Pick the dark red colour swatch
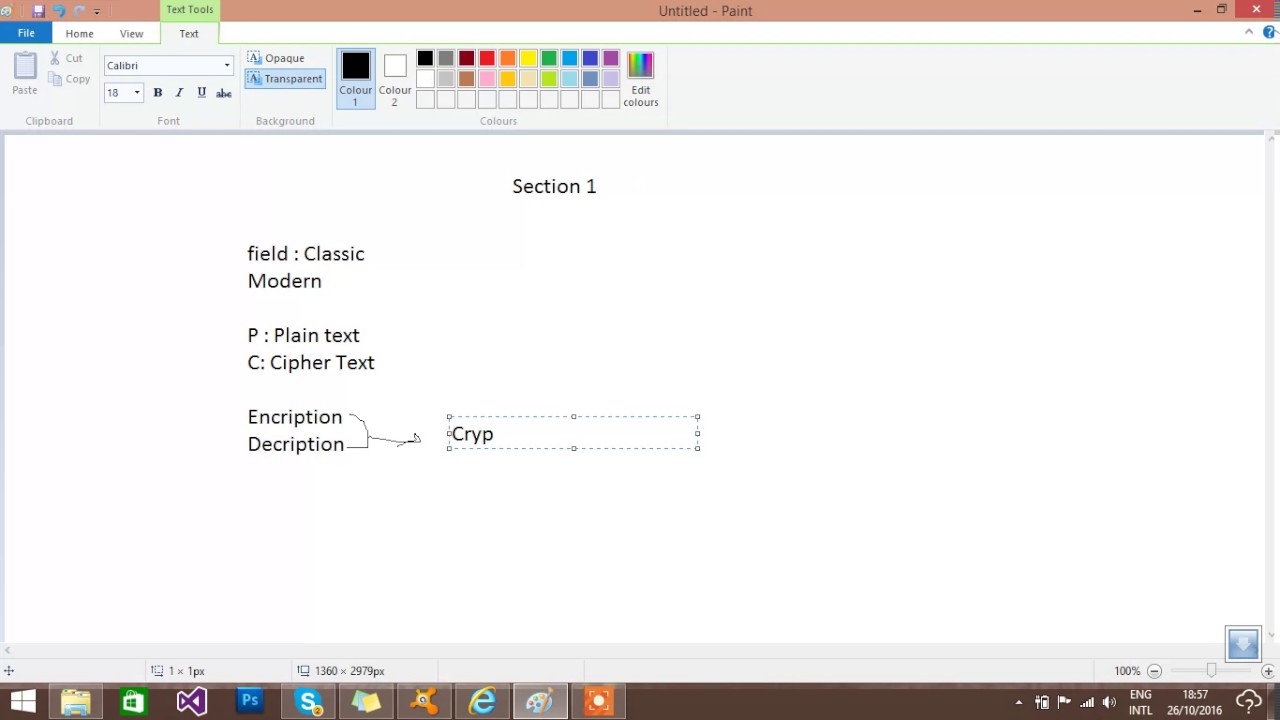This screenshot has width=1280, height=720. (466, 59)
